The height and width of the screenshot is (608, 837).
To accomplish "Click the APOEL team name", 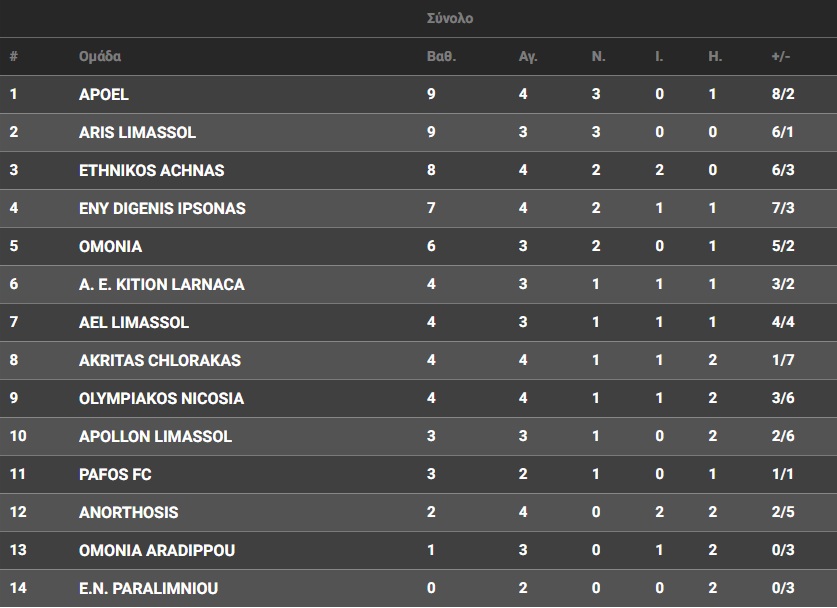I will point(104,95).
